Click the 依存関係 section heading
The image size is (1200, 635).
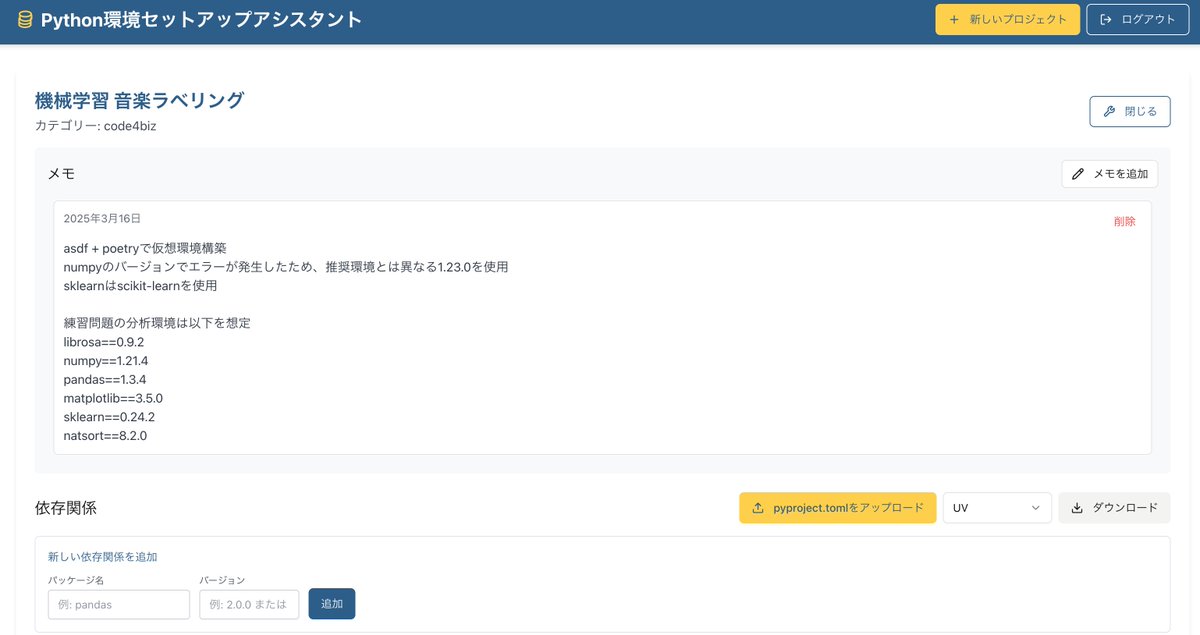(66, 508)
